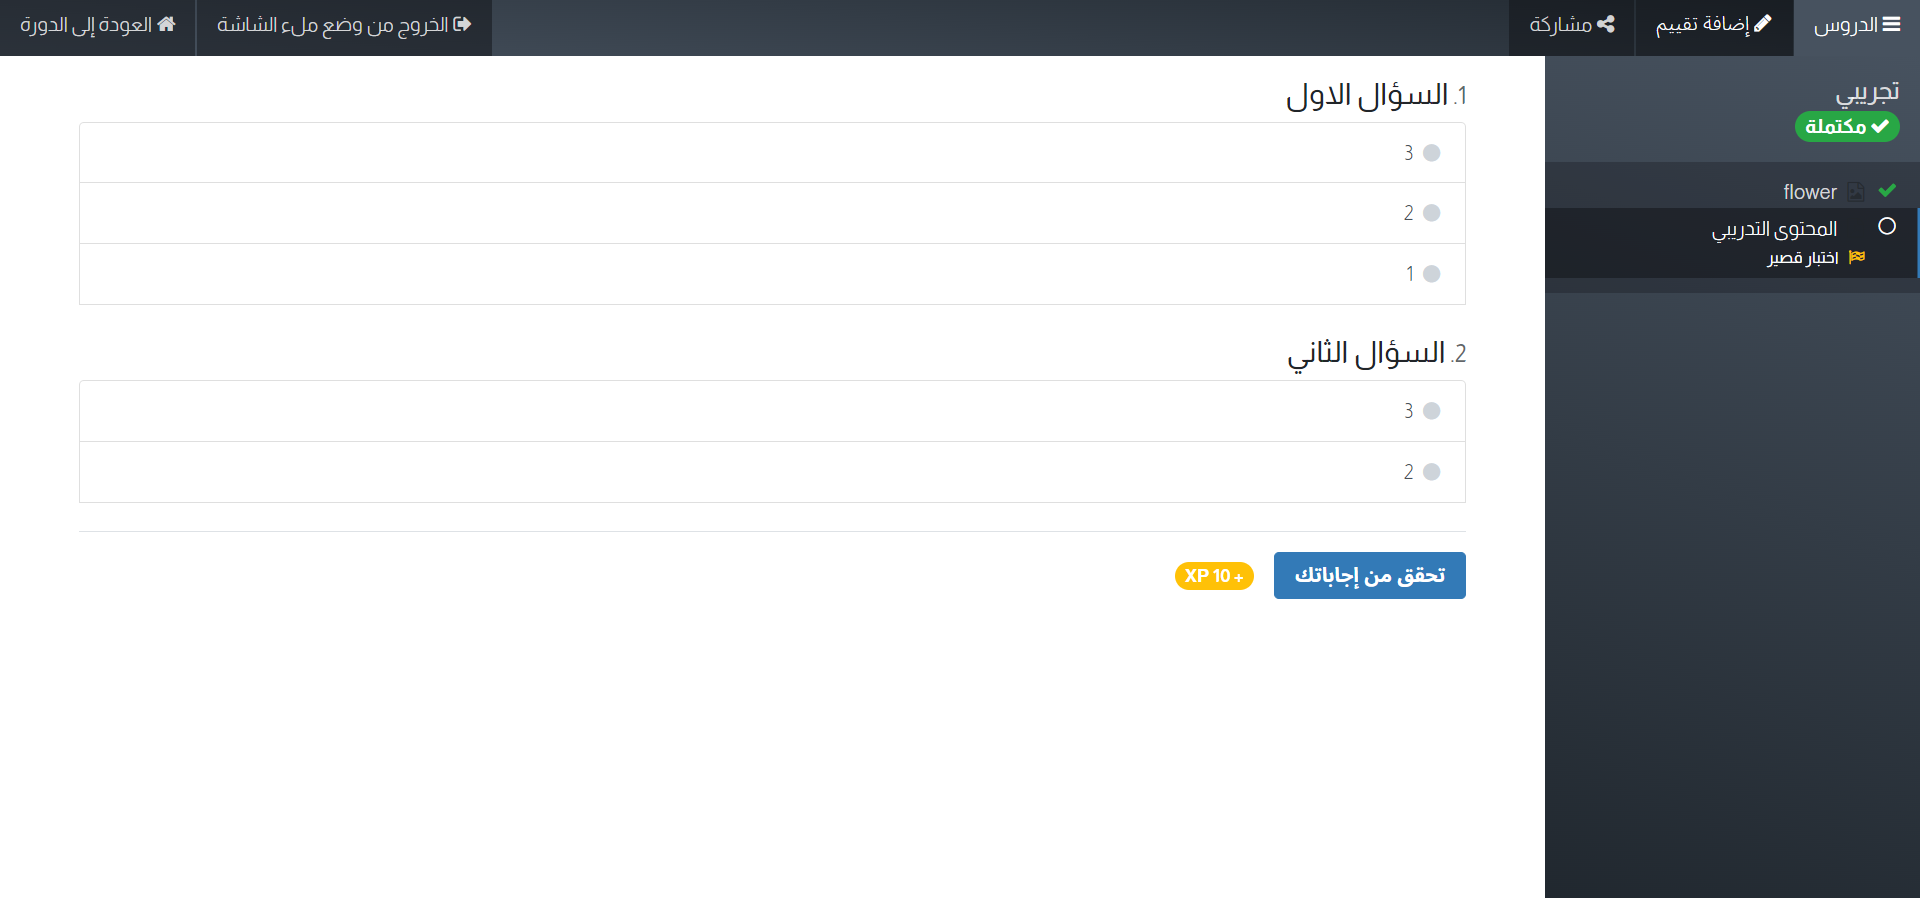The width and height of the screenshot is (1920, 898).
Task: Click the exit icon for الخروج من وضع ملء الشاشة
Action: coord(462,24)
